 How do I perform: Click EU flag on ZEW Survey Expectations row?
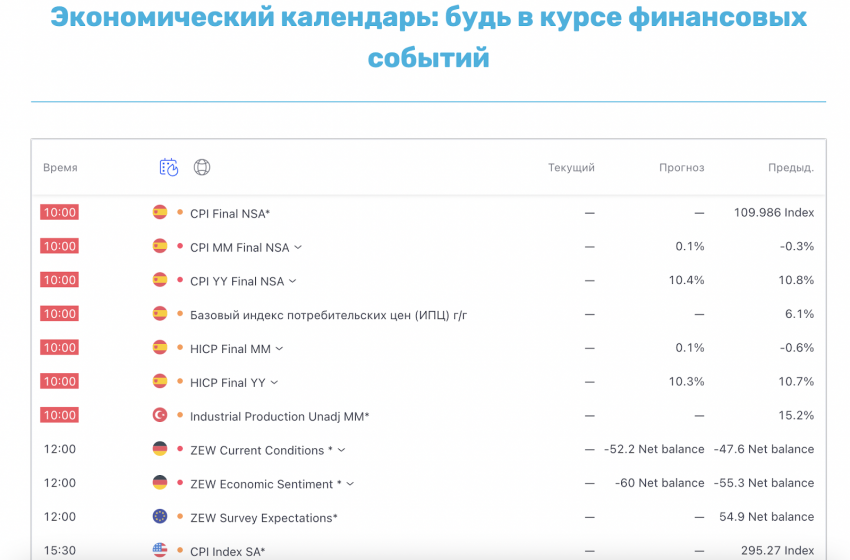[160, 517]
